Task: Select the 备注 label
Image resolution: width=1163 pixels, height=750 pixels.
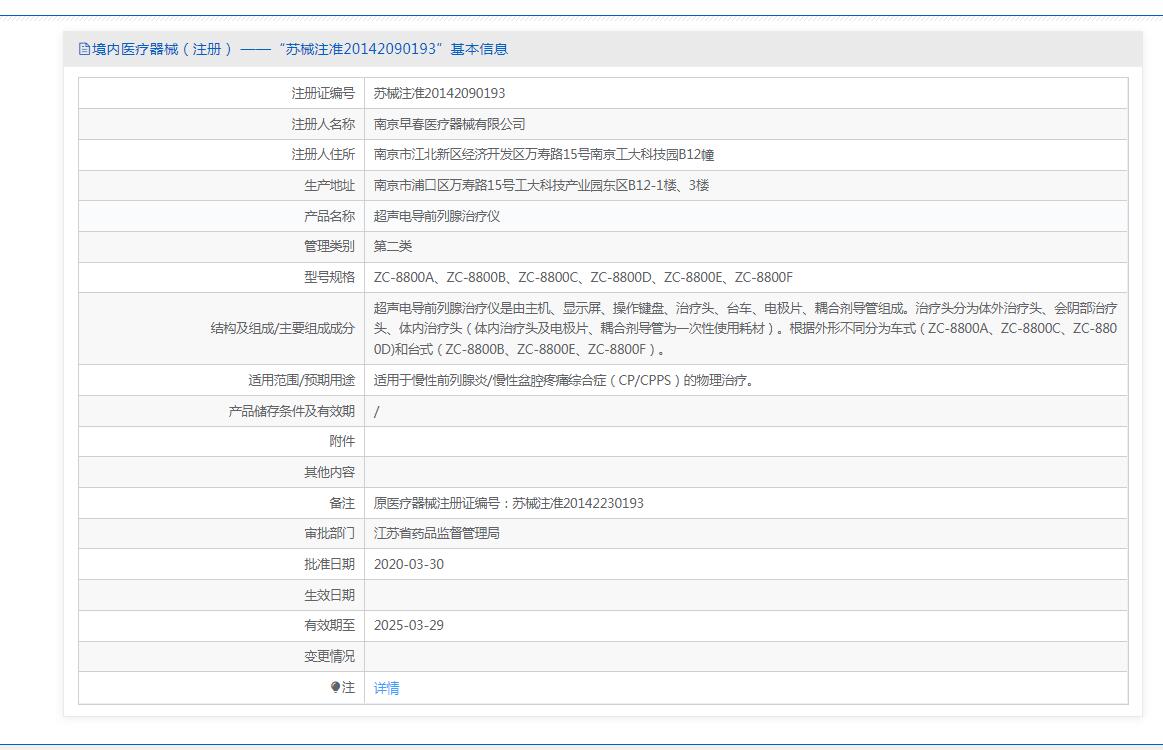Action: (x=342, y=503)
